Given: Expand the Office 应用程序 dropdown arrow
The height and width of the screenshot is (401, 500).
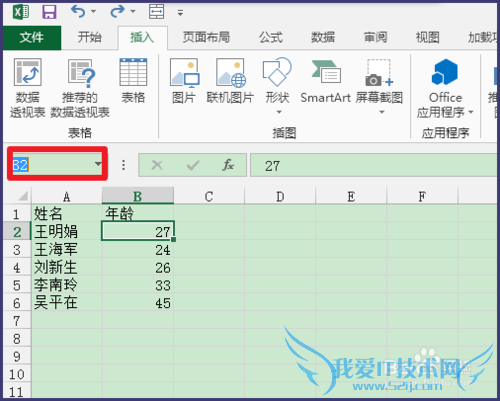Looking at the screenshot, I should click(x=471, y=112).
